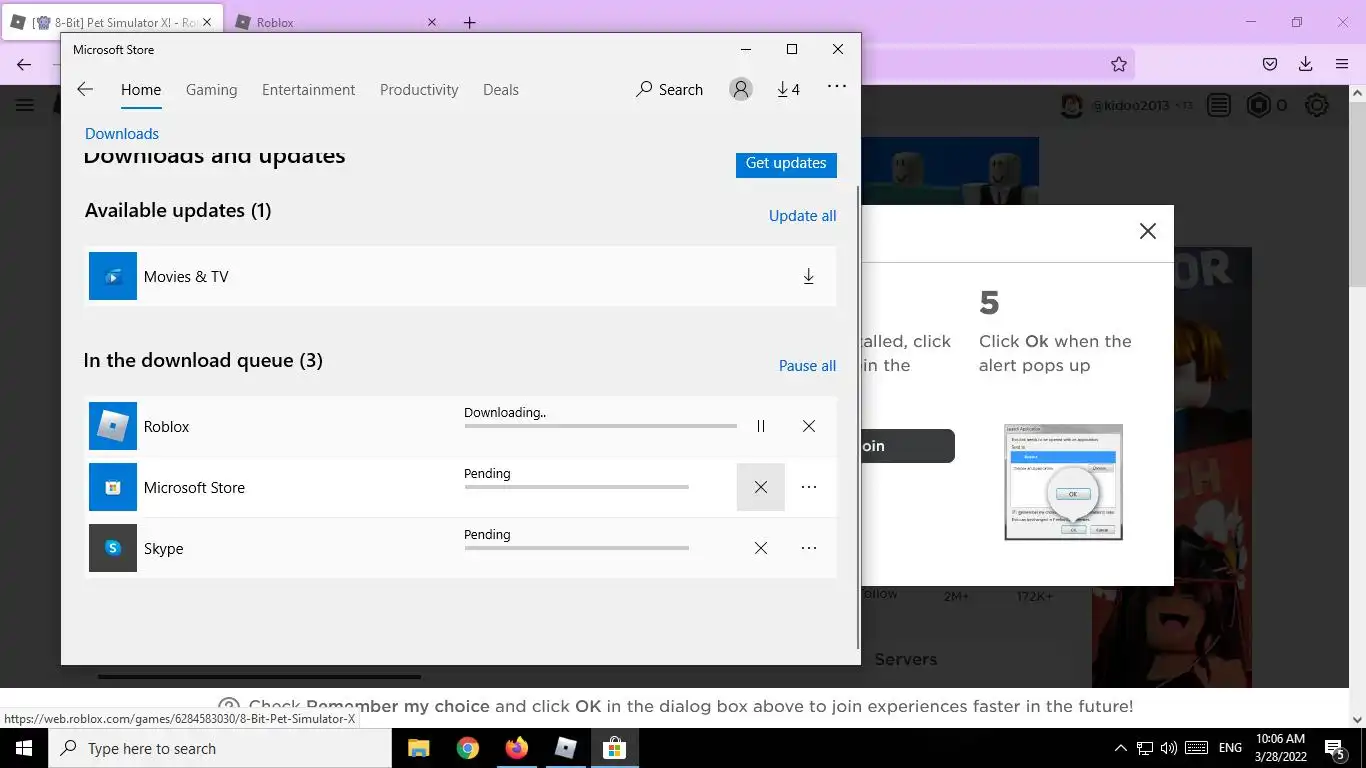The width and height of the screenshot is (1366, 768).
Task: Open the Deals tab
Action: click(501, 89)
